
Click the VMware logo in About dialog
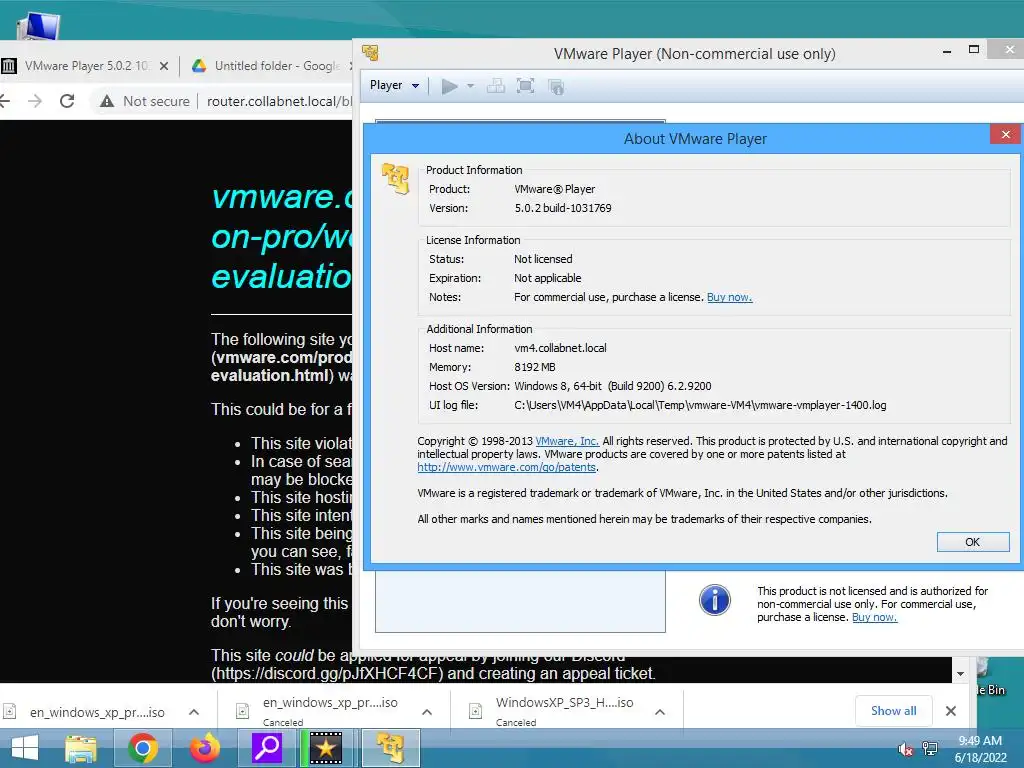coord(396,178)
